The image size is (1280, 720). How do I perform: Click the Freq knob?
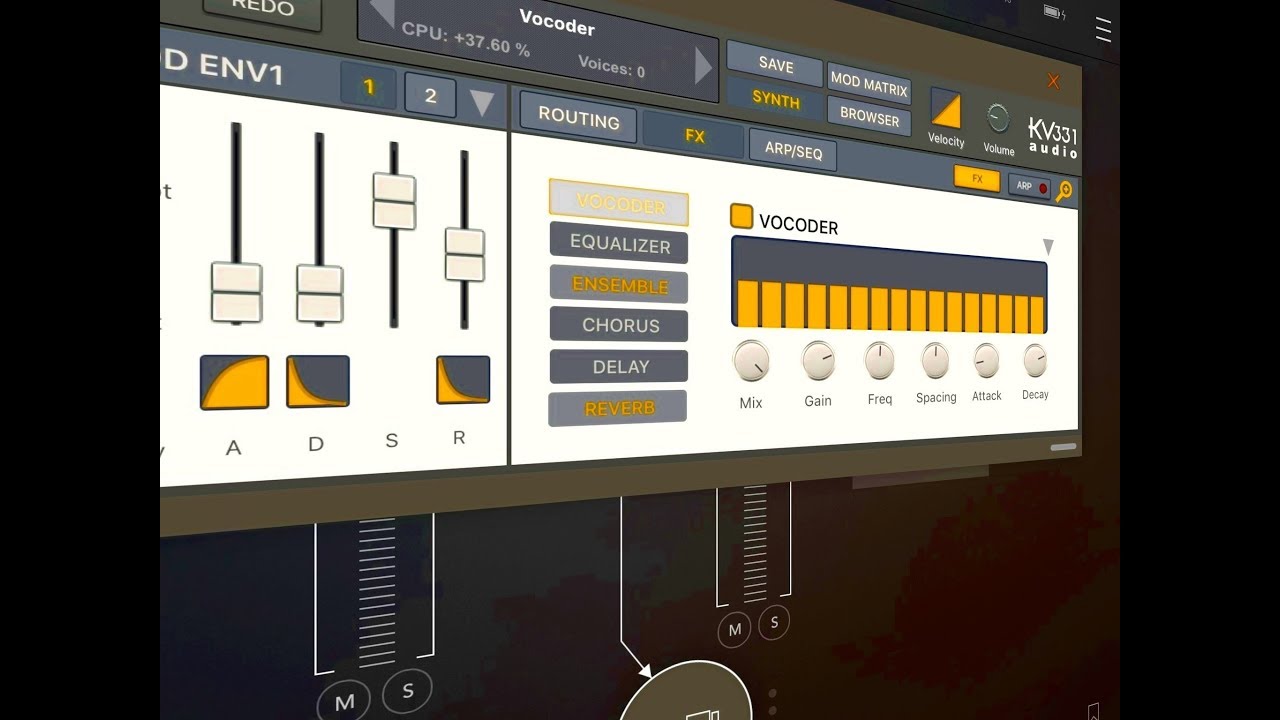click(x=880, y=360)
